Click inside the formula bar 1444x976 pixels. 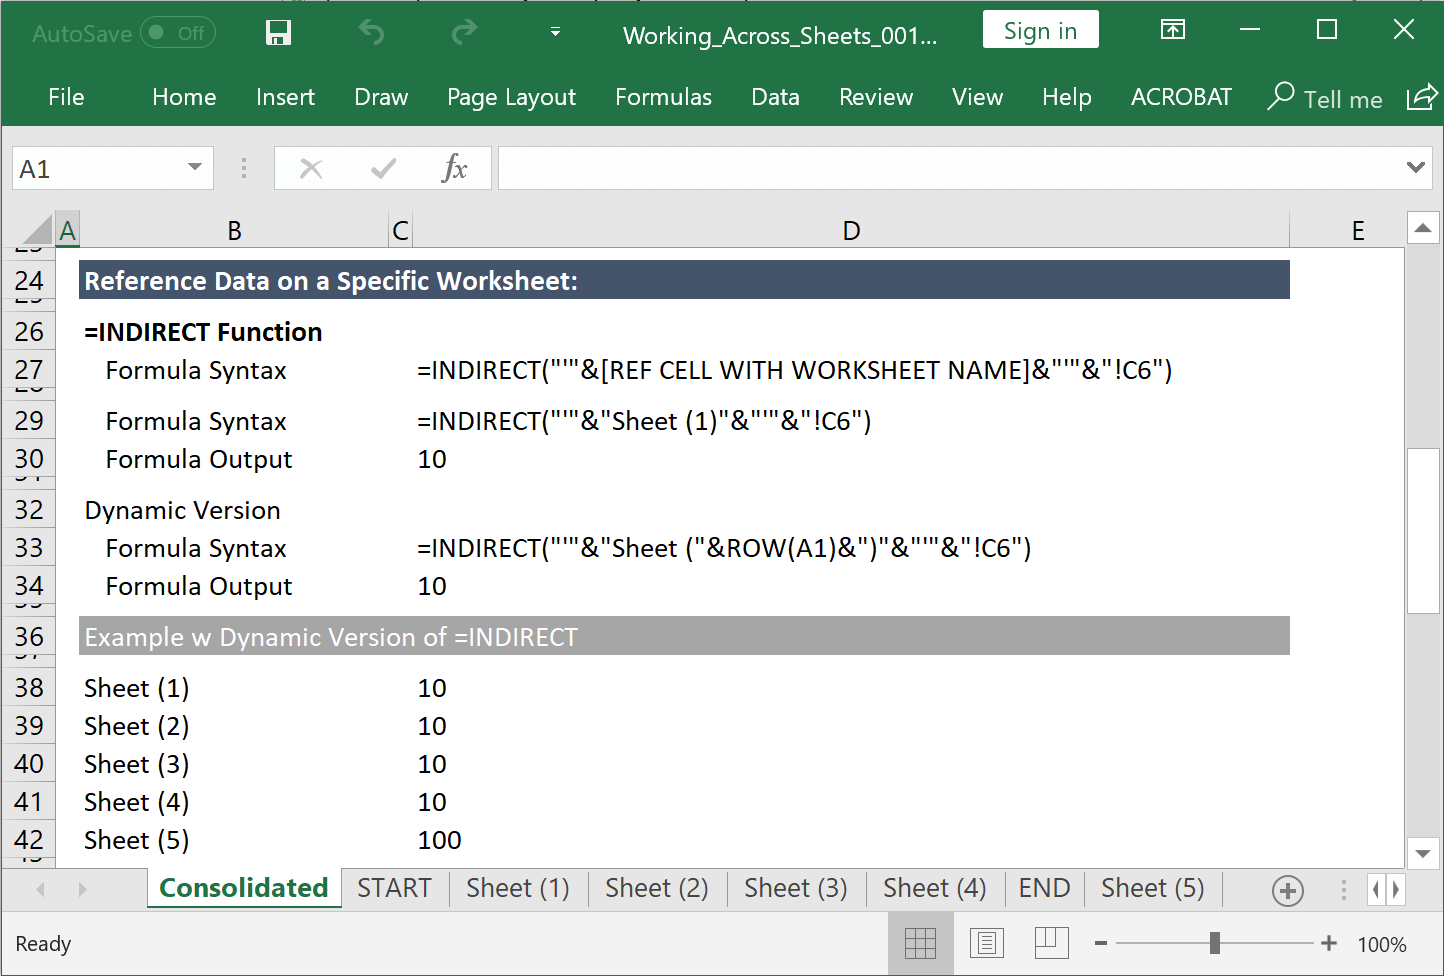(950, 168)
